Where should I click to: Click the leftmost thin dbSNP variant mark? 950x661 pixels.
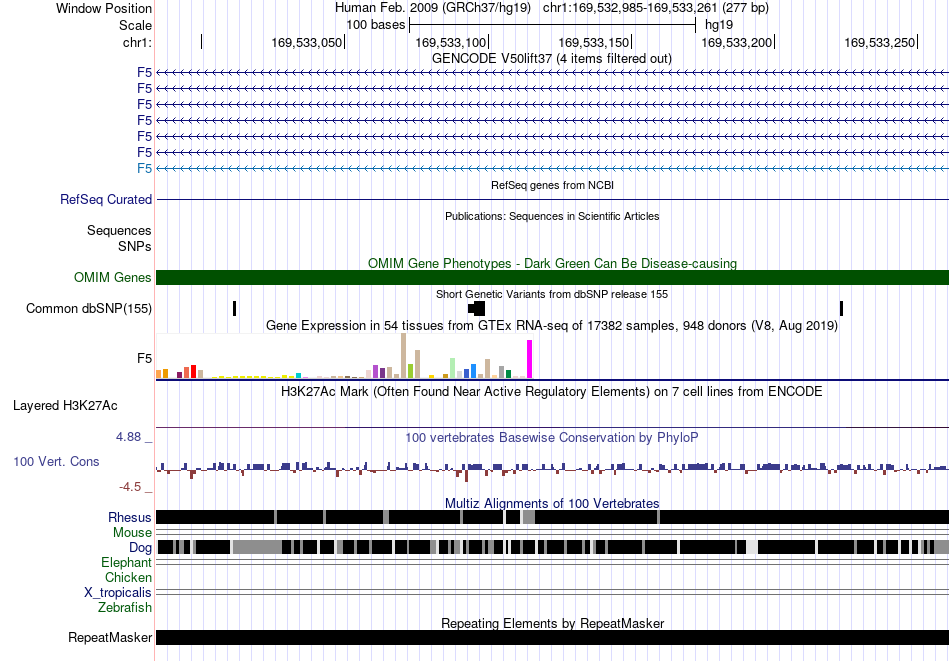coord(234,308)
